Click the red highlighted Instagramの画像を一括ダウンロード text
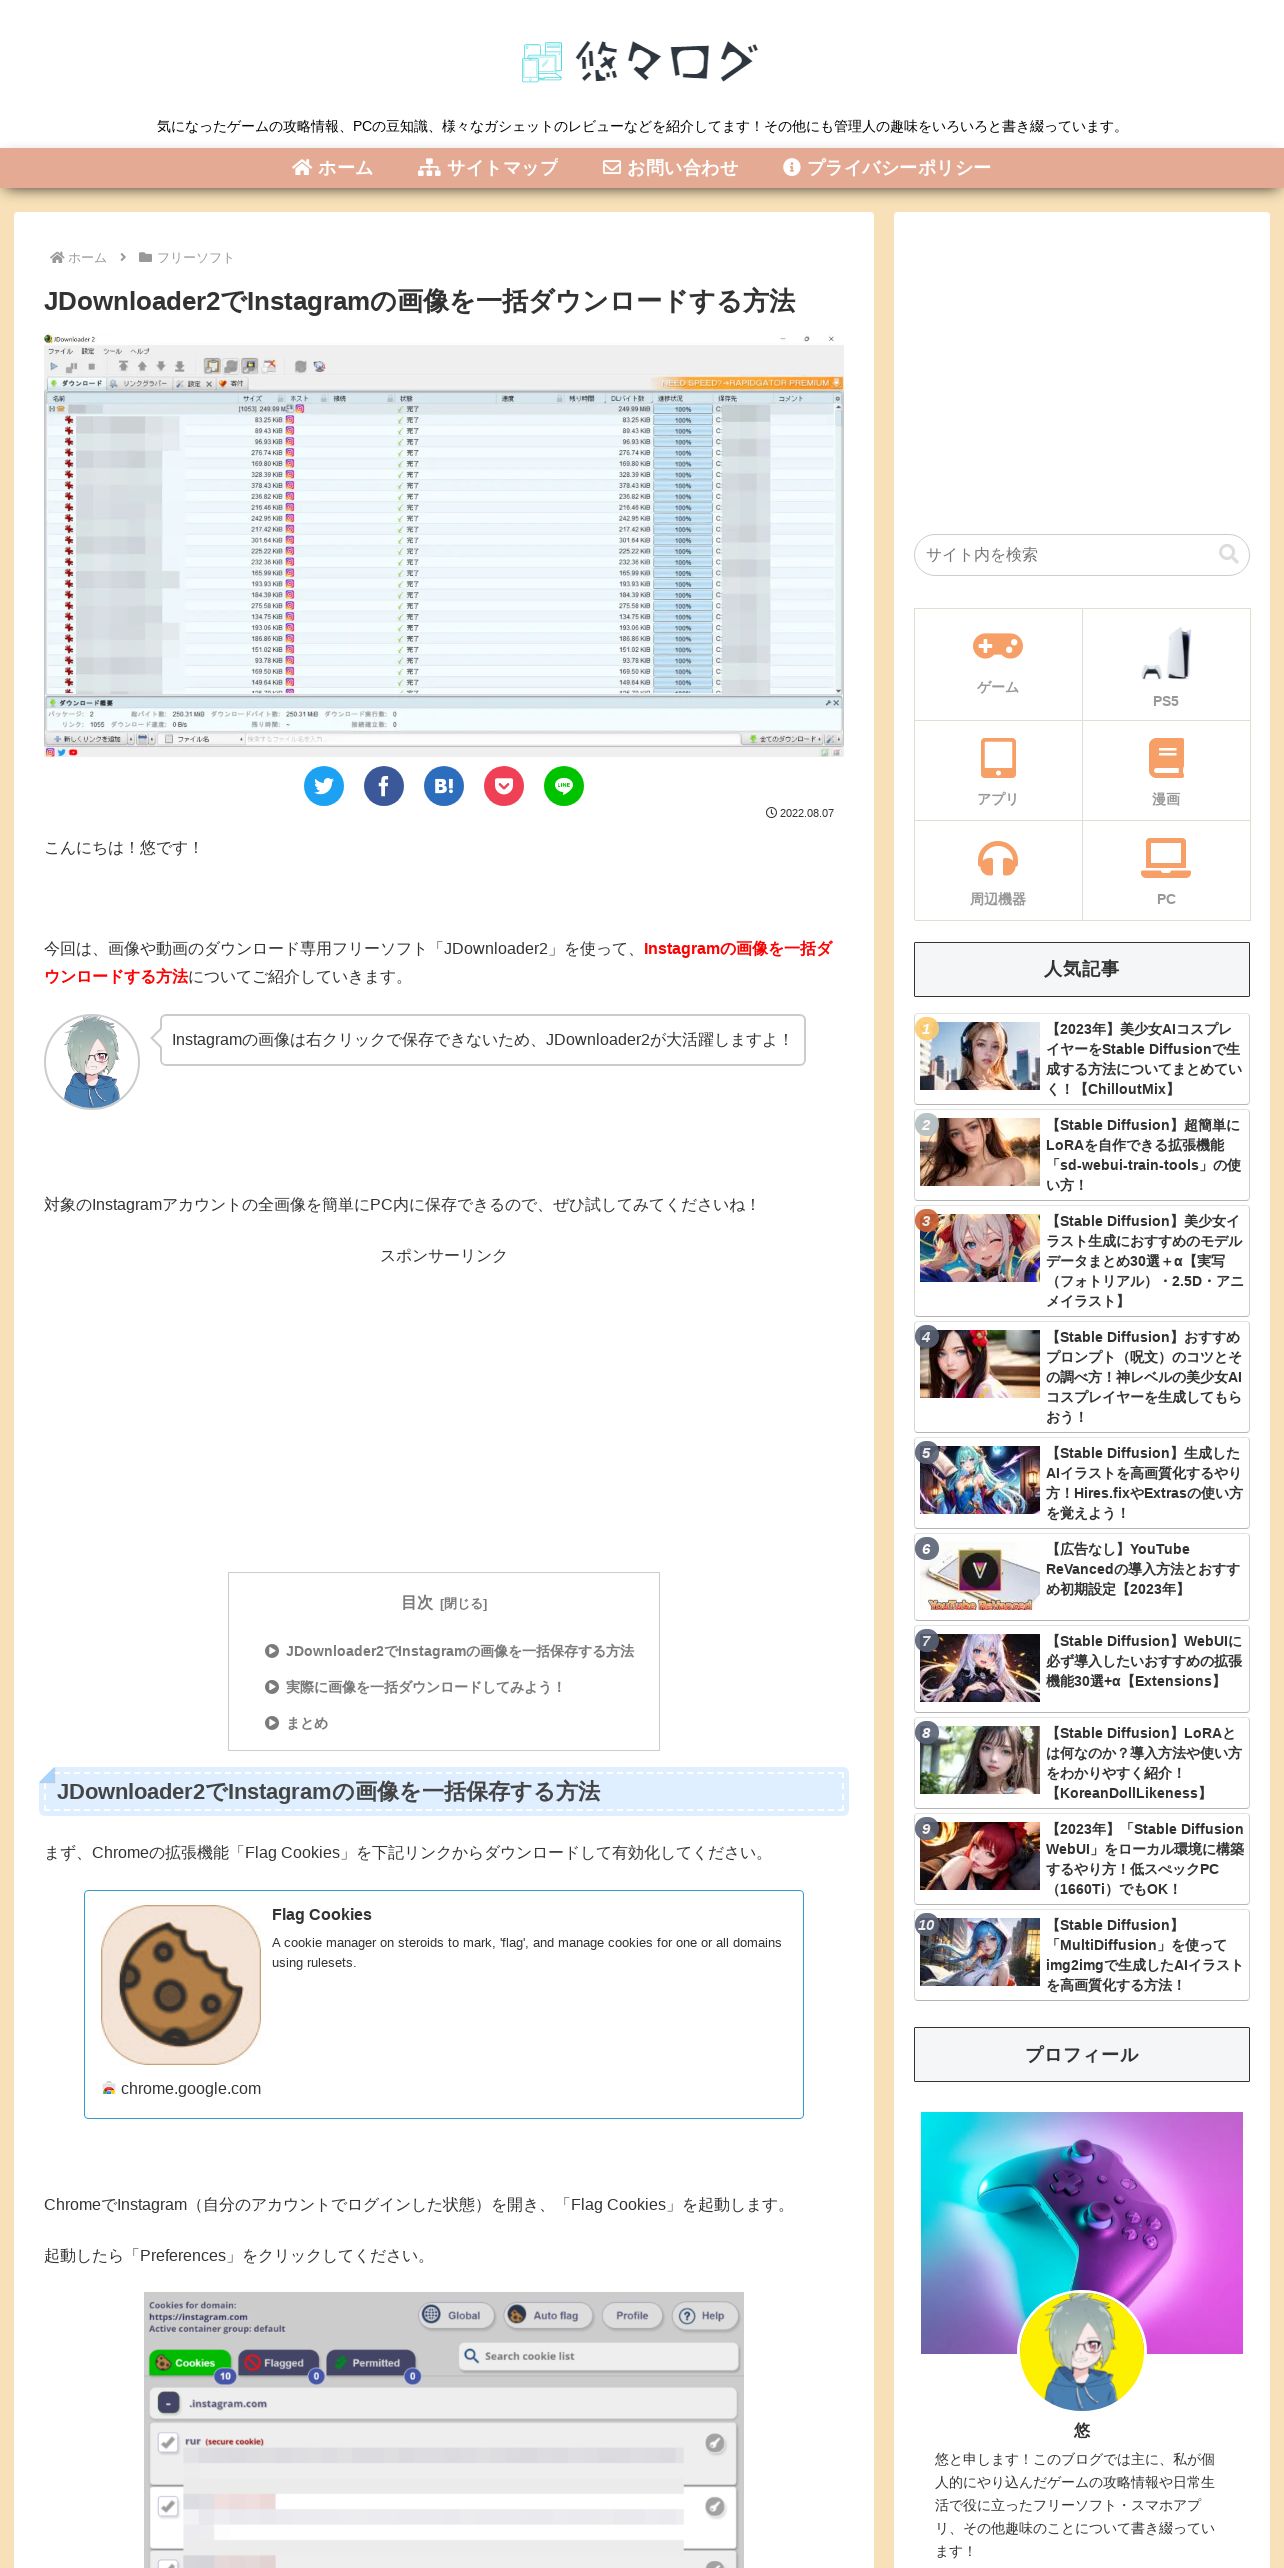Screen dimensions: 1284x2568 pos(438,962)
